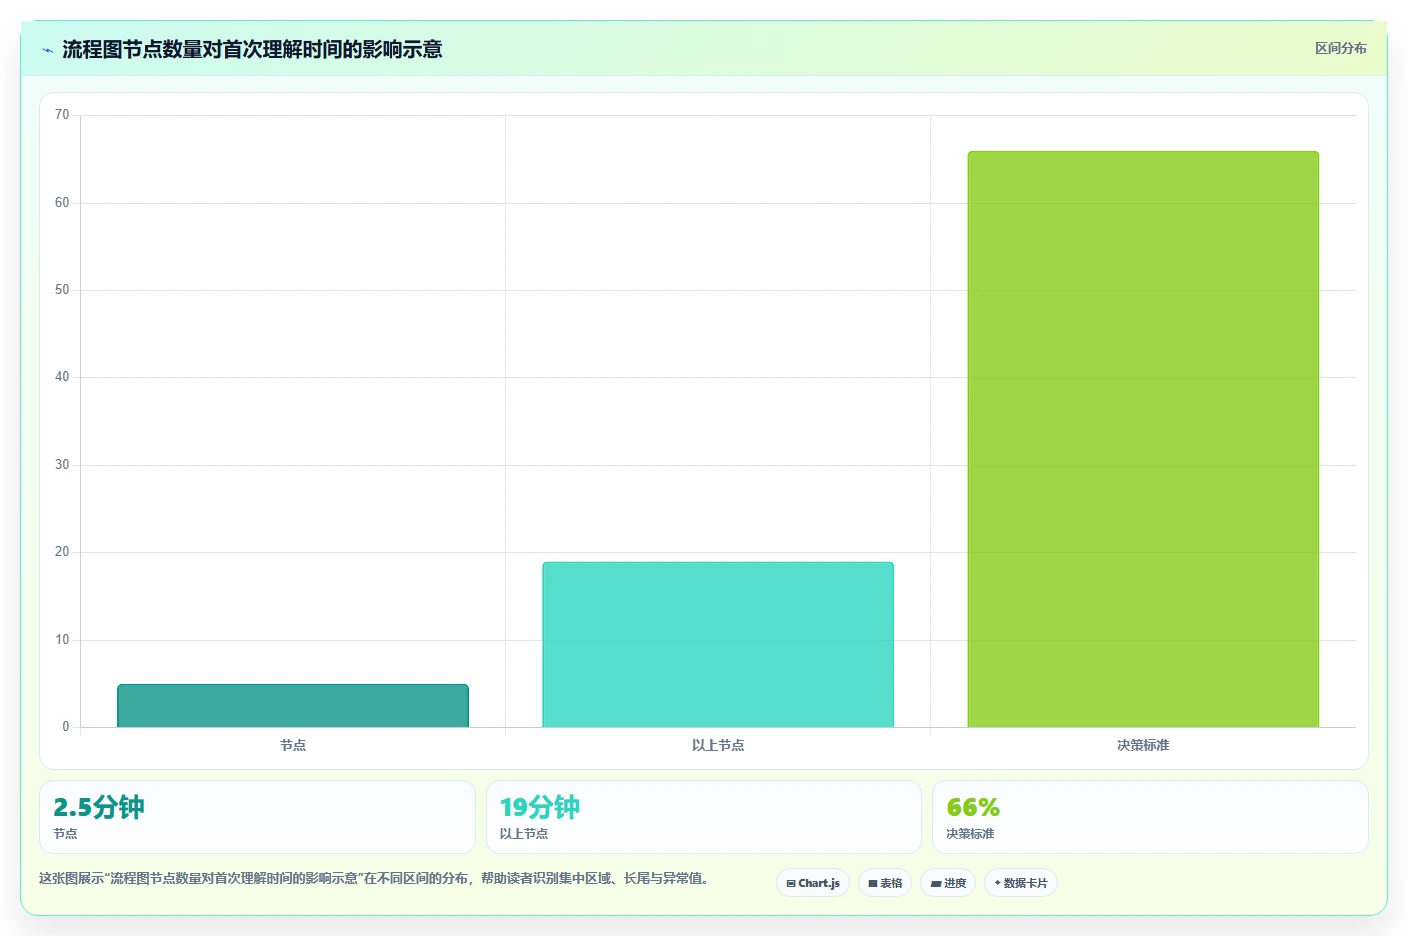Open the 66% 决策标准 stat card
The image size is (1408, 936).
[1150, 817]
